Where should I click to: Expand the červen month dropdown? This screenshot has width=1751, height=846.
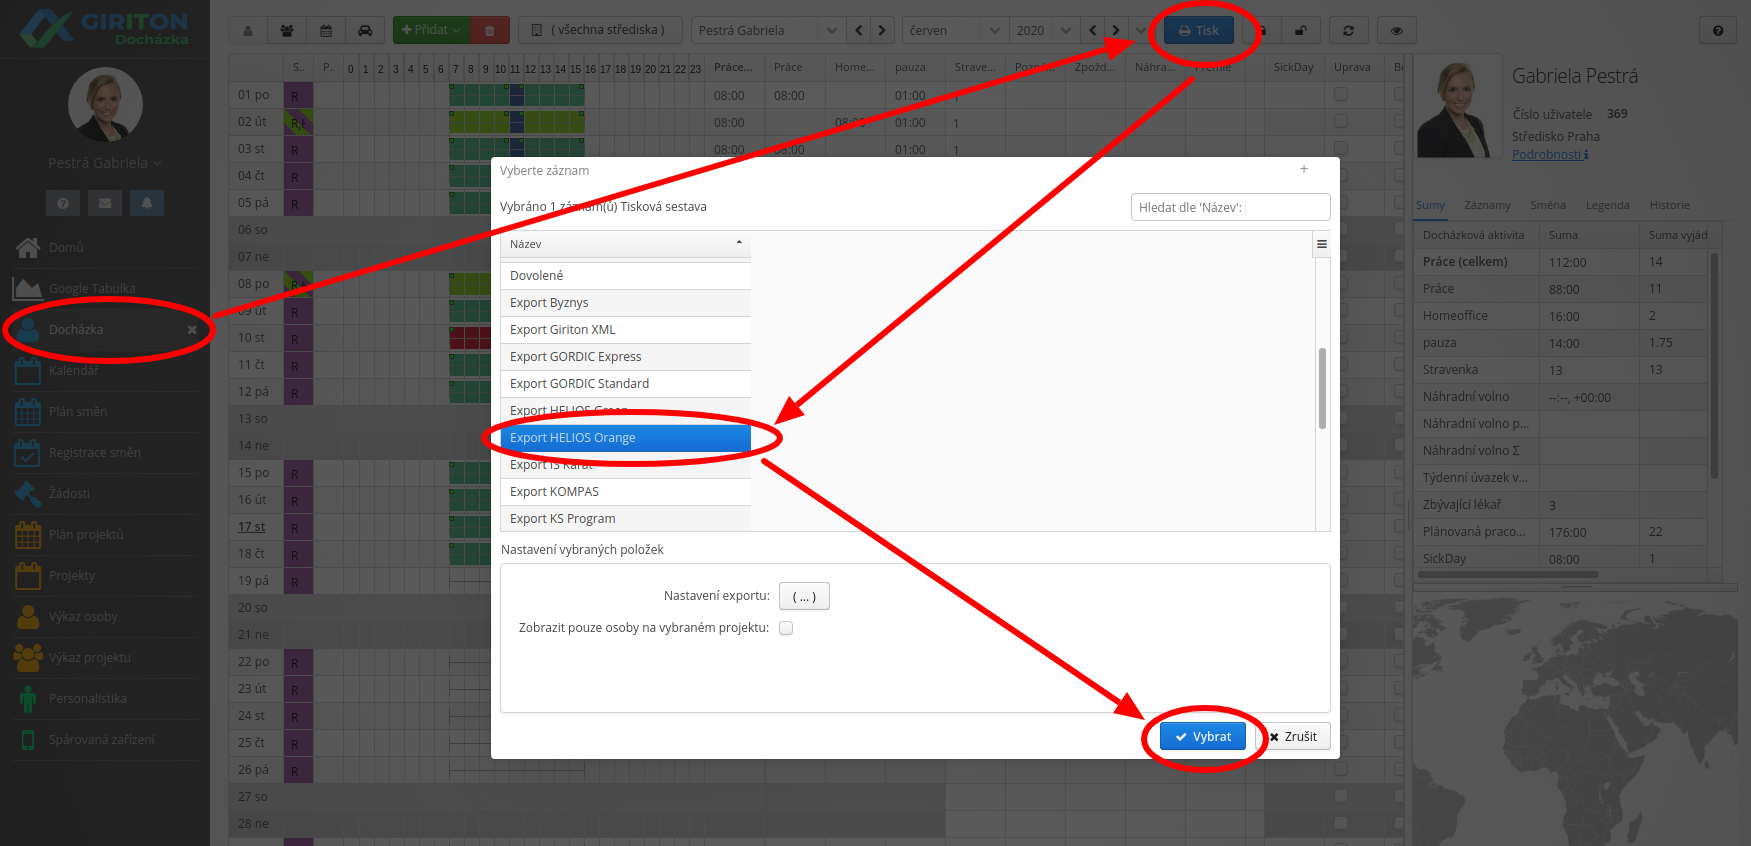(x=993, y=31)
